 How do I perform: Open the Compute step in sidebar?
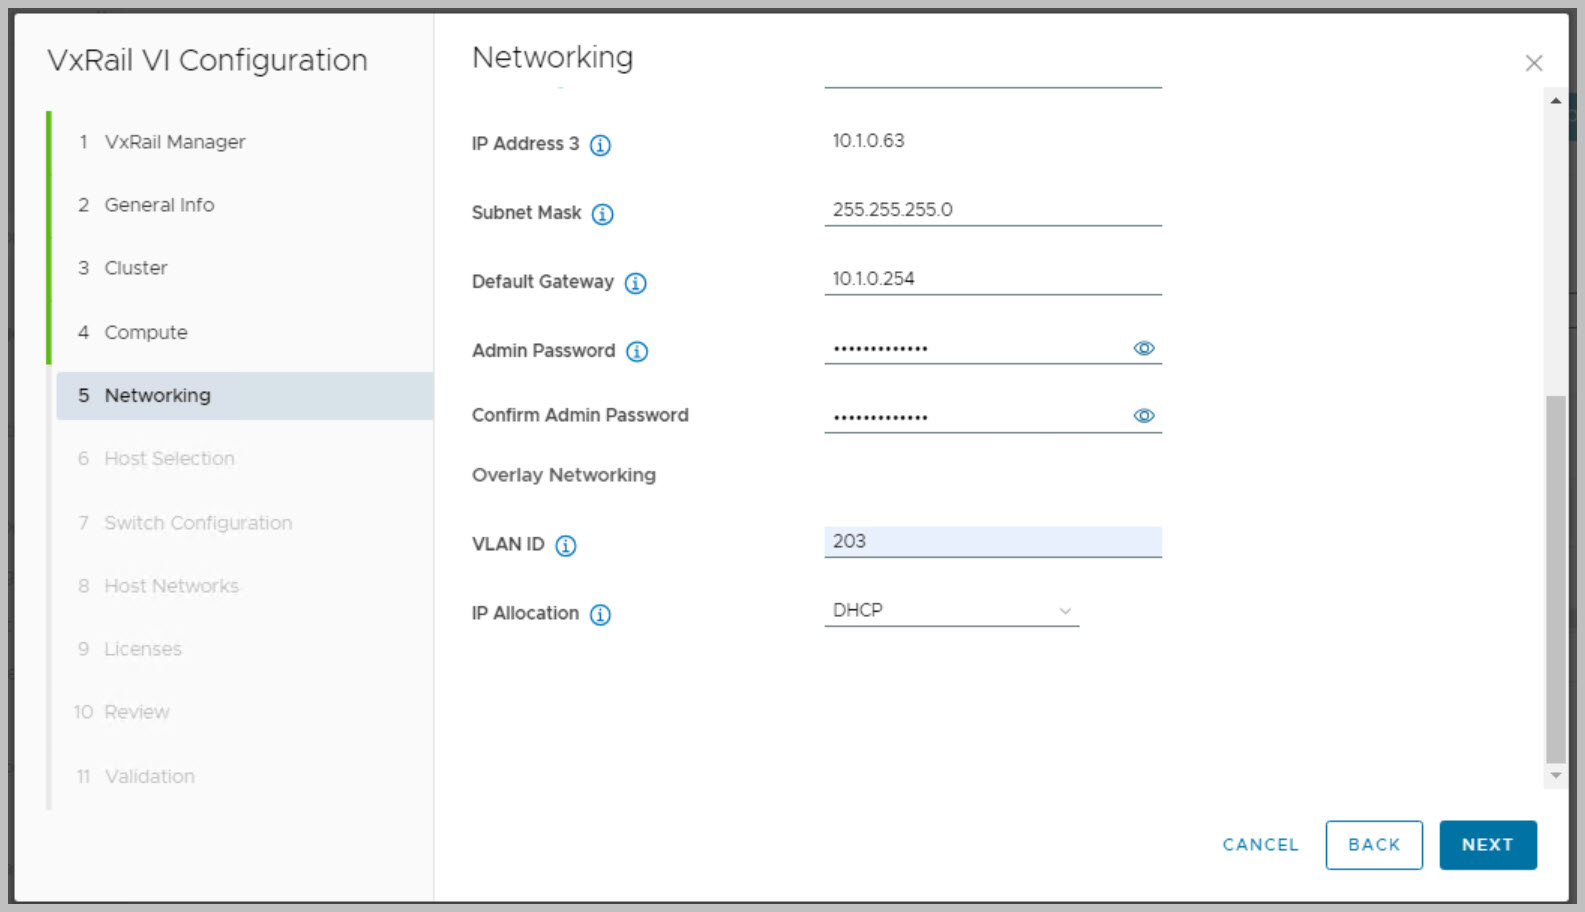[x=146, y=332]
